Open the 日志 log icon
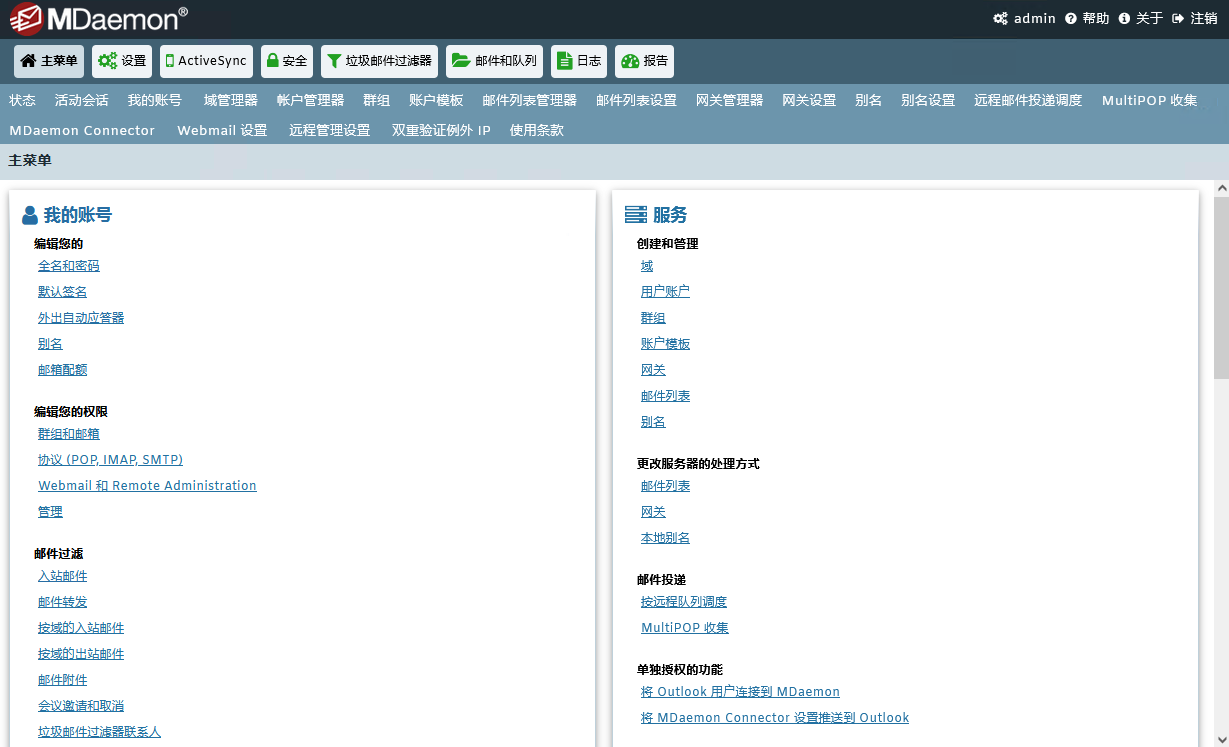 click(x=578, y=61)
